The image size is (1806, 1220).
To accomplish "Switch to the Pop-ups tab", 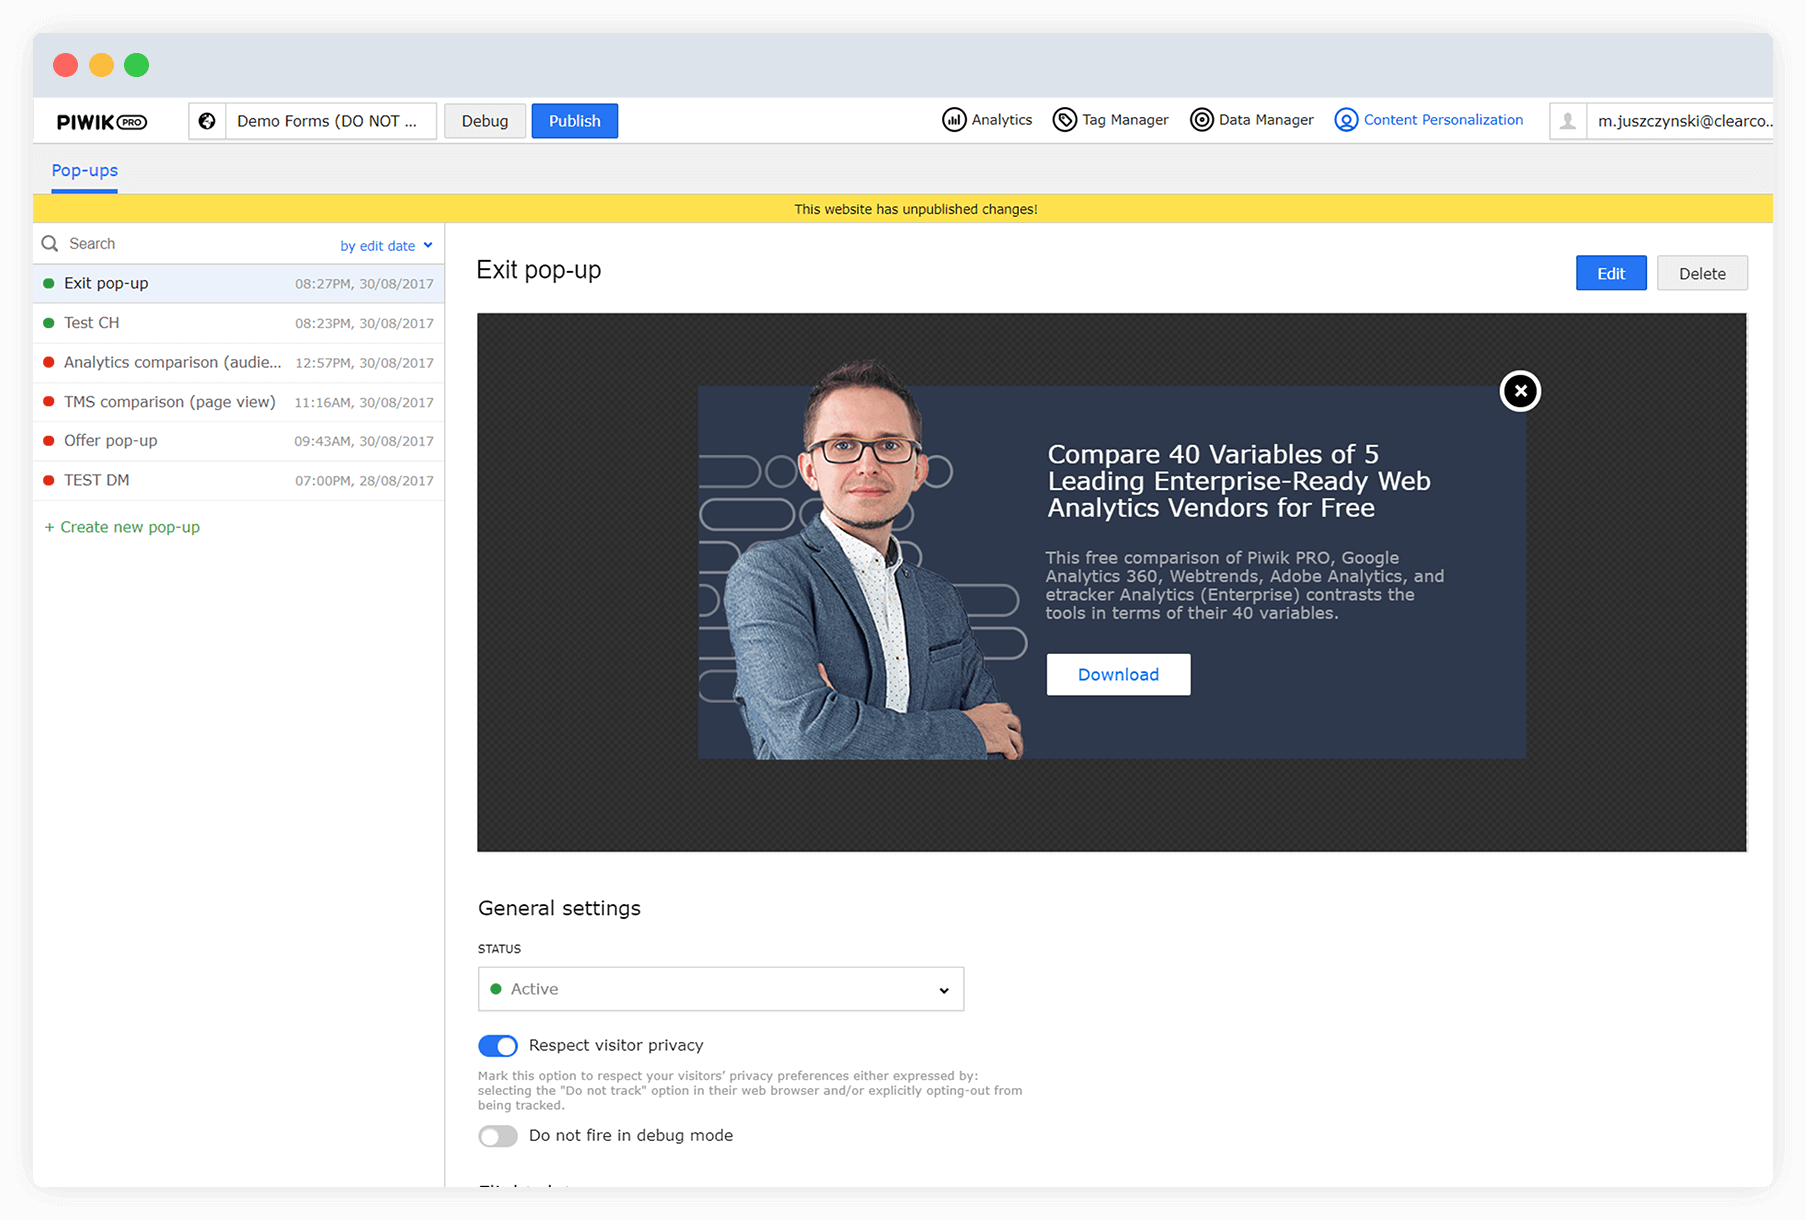I will click(x=84, y=170).
